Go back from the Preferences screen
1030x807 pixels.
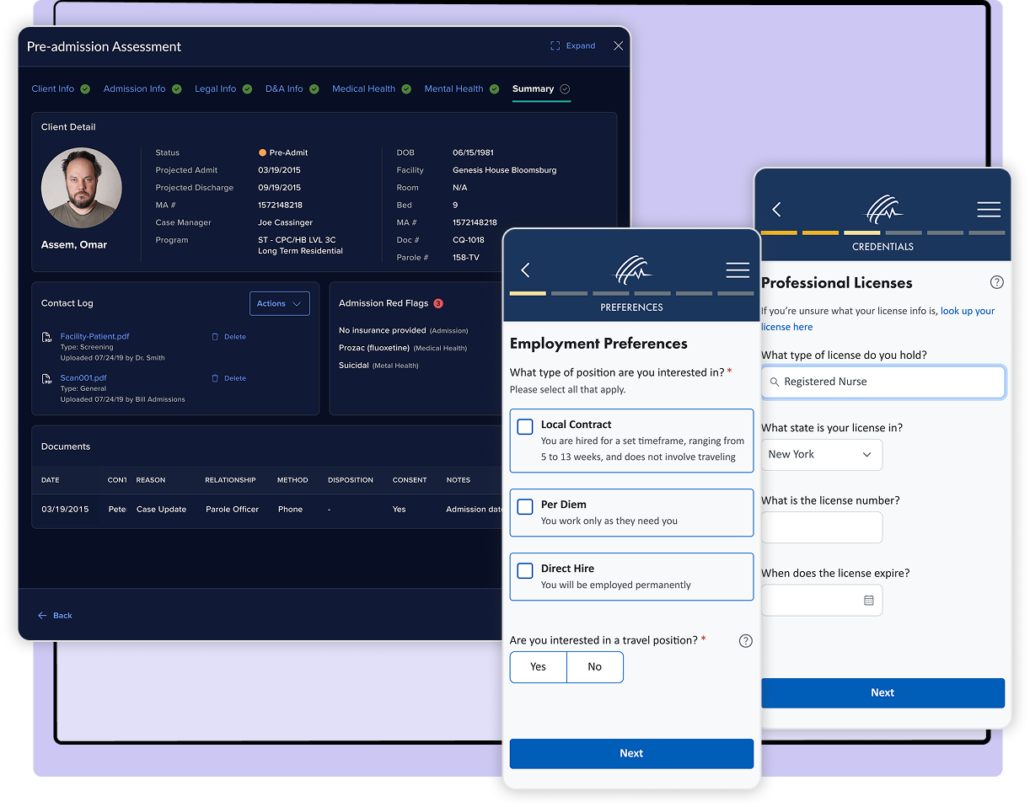(x=526, y=270)
